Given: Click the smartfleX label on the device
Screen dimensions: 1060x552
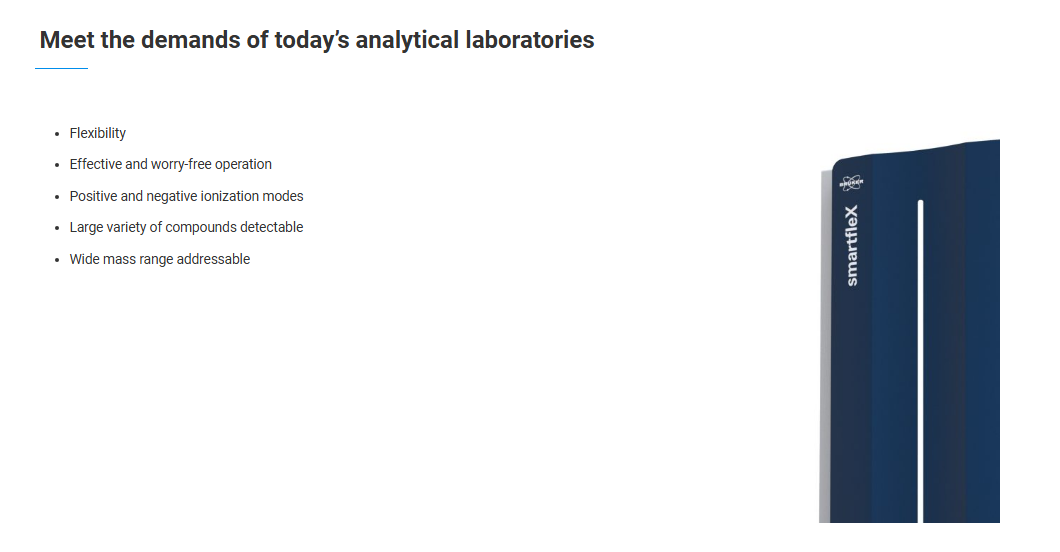Looking at the screenshot, I should click(852, 245).
